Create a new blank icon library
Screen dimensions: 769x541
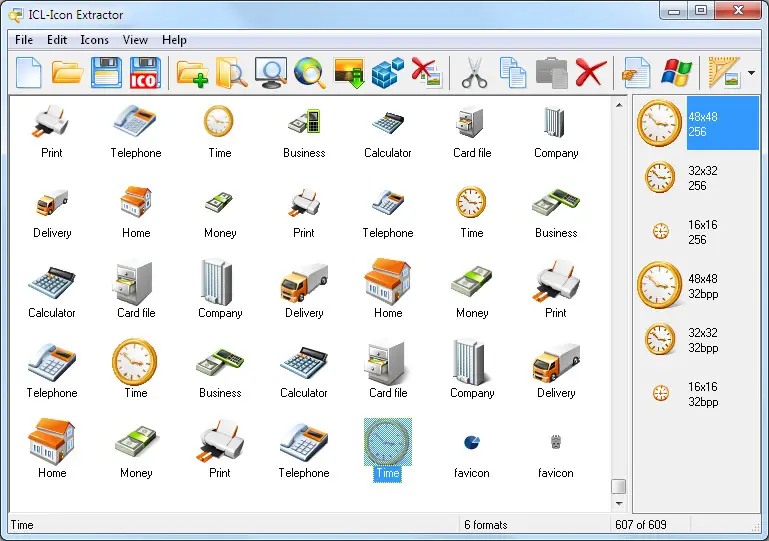[28, 73]
